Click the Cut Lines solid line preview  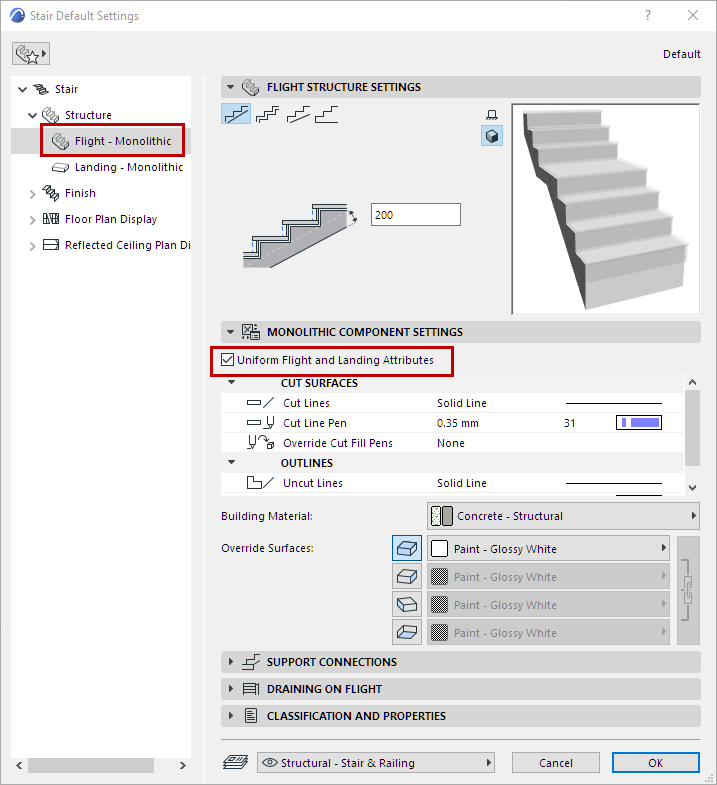click(613, 403)
